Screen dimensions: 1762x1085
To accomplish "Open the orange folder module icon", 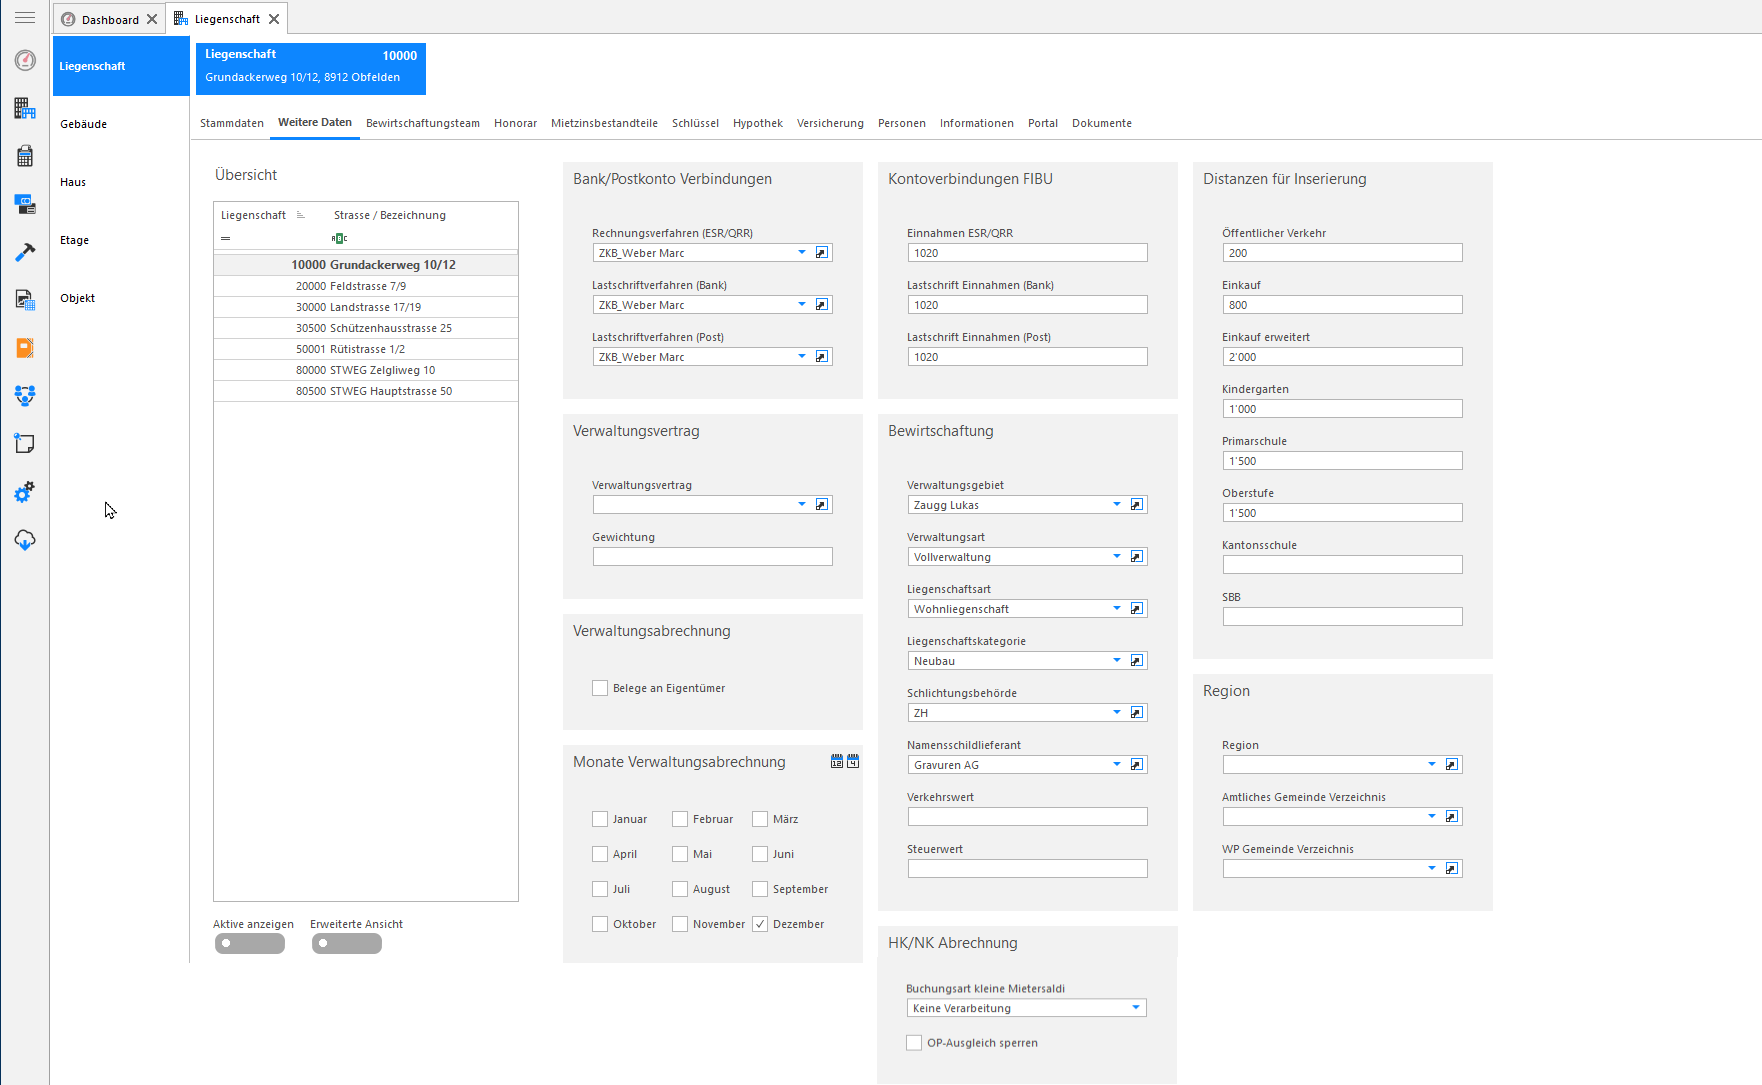I will point(25,348).
